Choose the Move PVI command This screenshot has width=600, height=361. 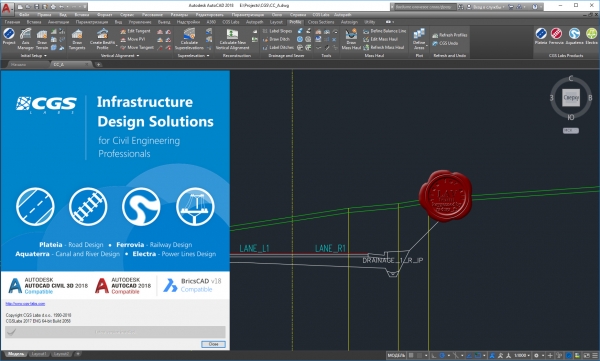coord(133,39)
